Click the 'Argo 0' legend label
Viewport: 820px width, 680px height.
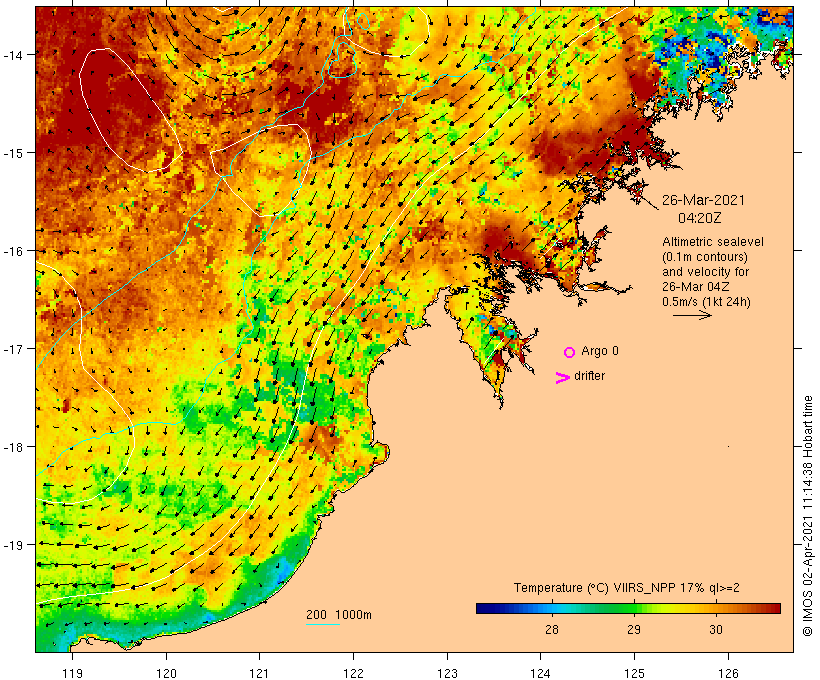click(600, 351)
